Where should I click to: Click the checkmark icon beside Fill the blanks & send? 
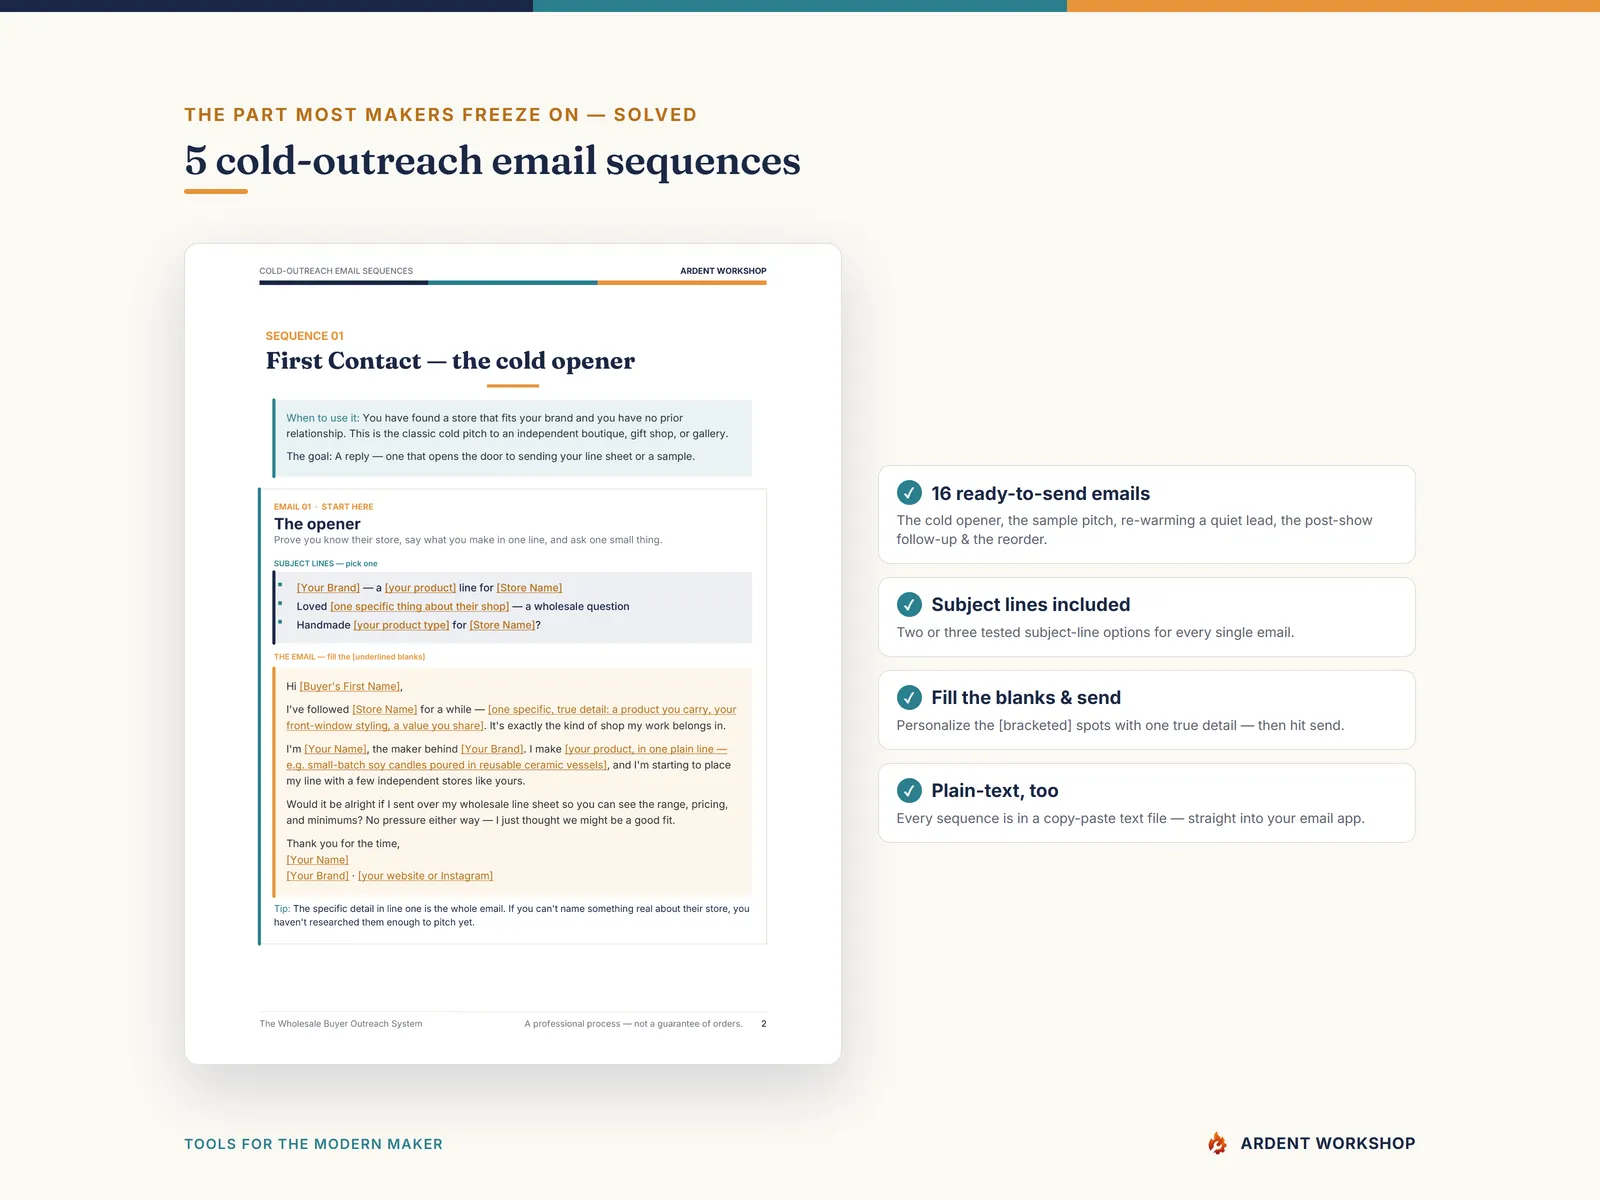pos(909,697)
